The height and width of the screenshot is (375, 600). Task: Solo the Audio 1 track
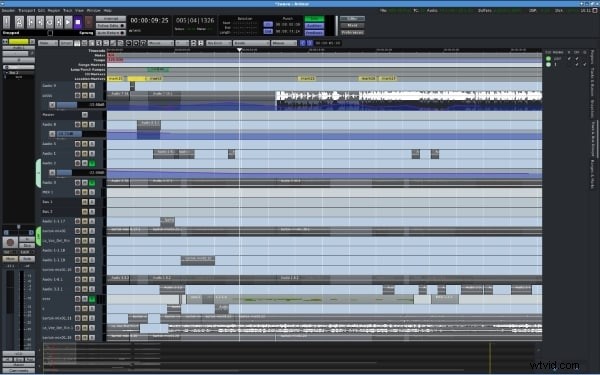click(x=92, y=154)
